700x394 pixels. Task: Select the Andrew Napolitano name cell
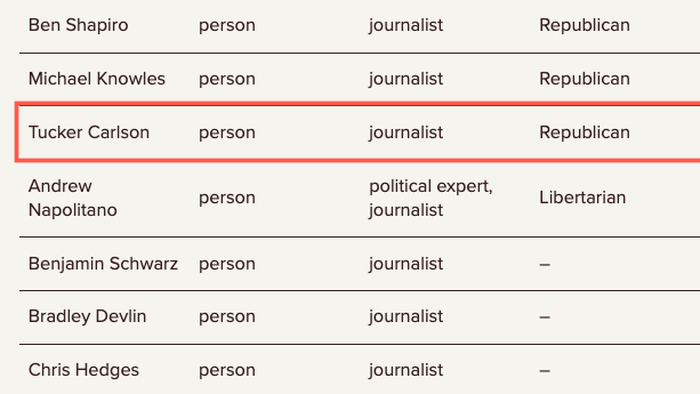pos(73,198)
